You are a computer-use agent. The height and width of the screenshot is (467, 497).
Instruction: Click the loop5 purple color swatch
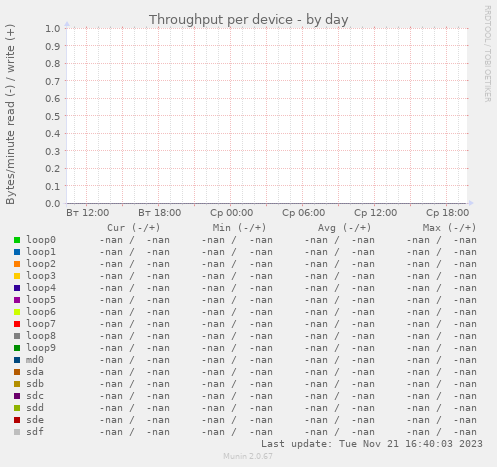tap(17, 300)
